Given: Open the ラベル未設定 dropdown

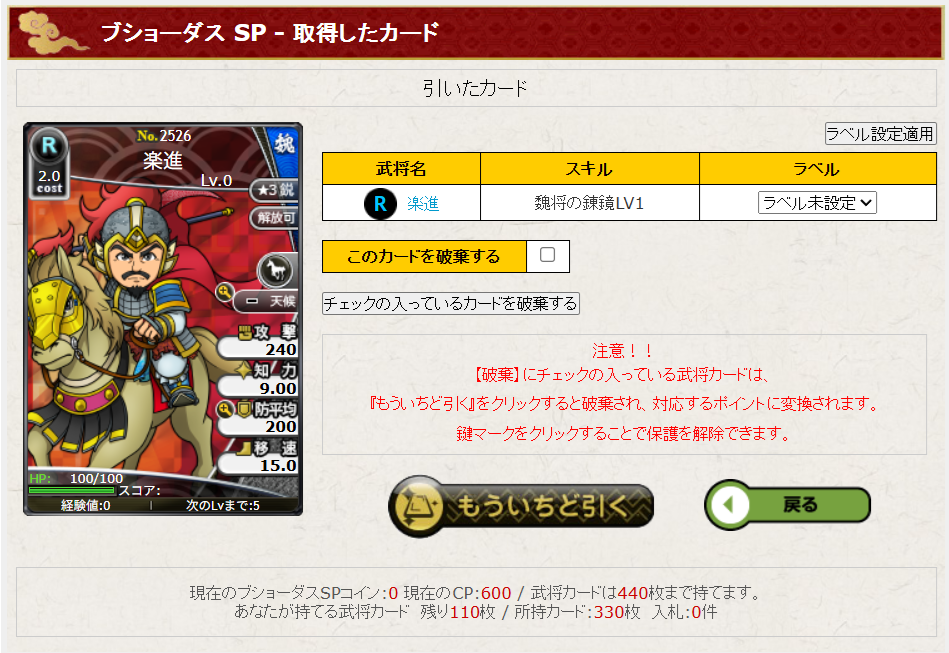Looking at the screenshot, I should point(817,203).
